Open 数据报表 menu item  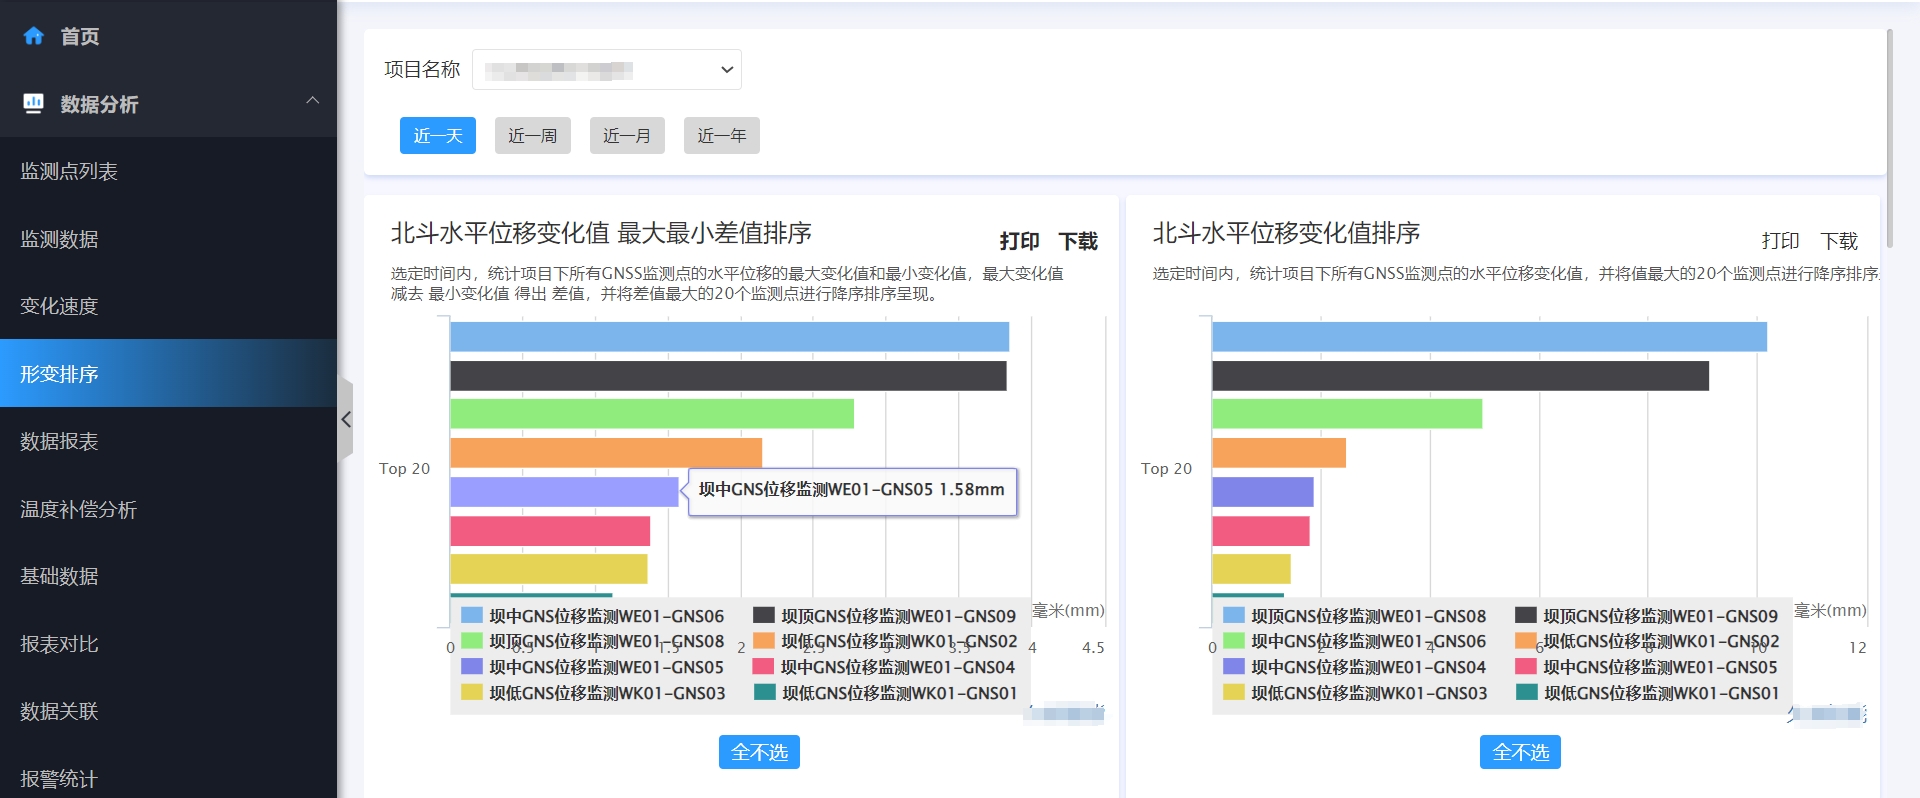[x=168, y=441]
